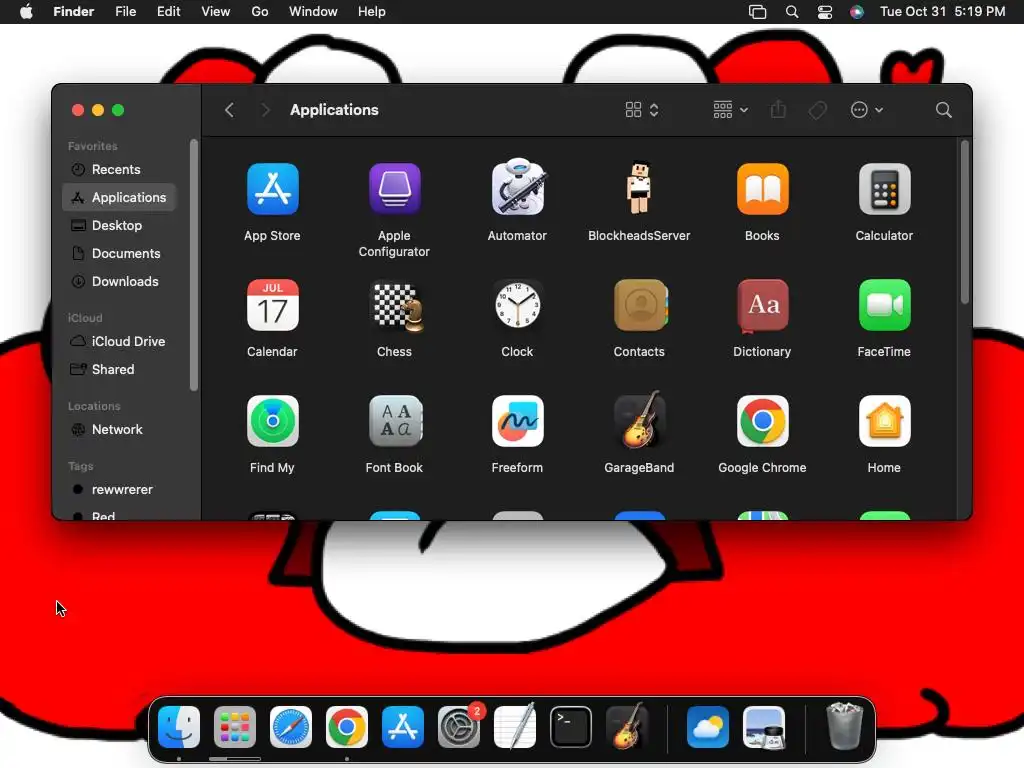
Task: Select the Automator app icon
Action: [x=517, y=188]
